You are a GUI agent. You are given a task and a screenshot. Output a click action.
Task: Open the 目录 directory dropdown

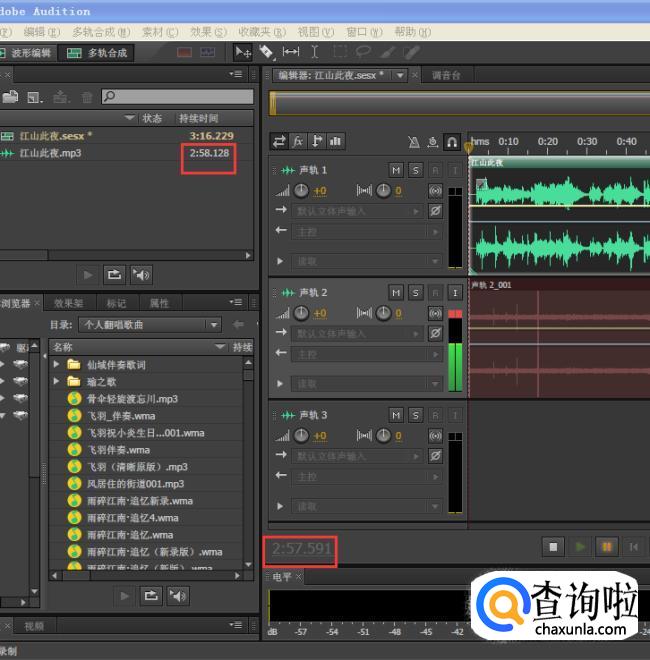click(x=213, y=325)
